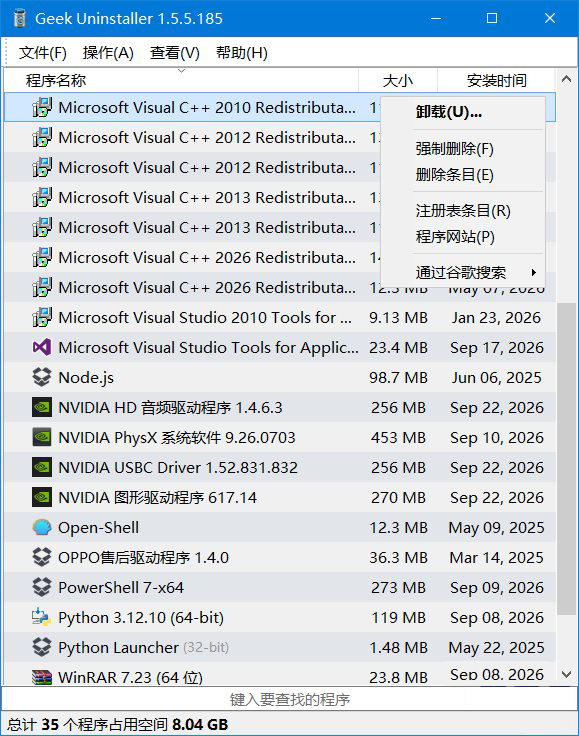The height and width of the screenshot is (736, 579).
Task: Select Microsoft Visual Studio 2010 Tools row
Action: pyautogui.click(x=280, y=317)
